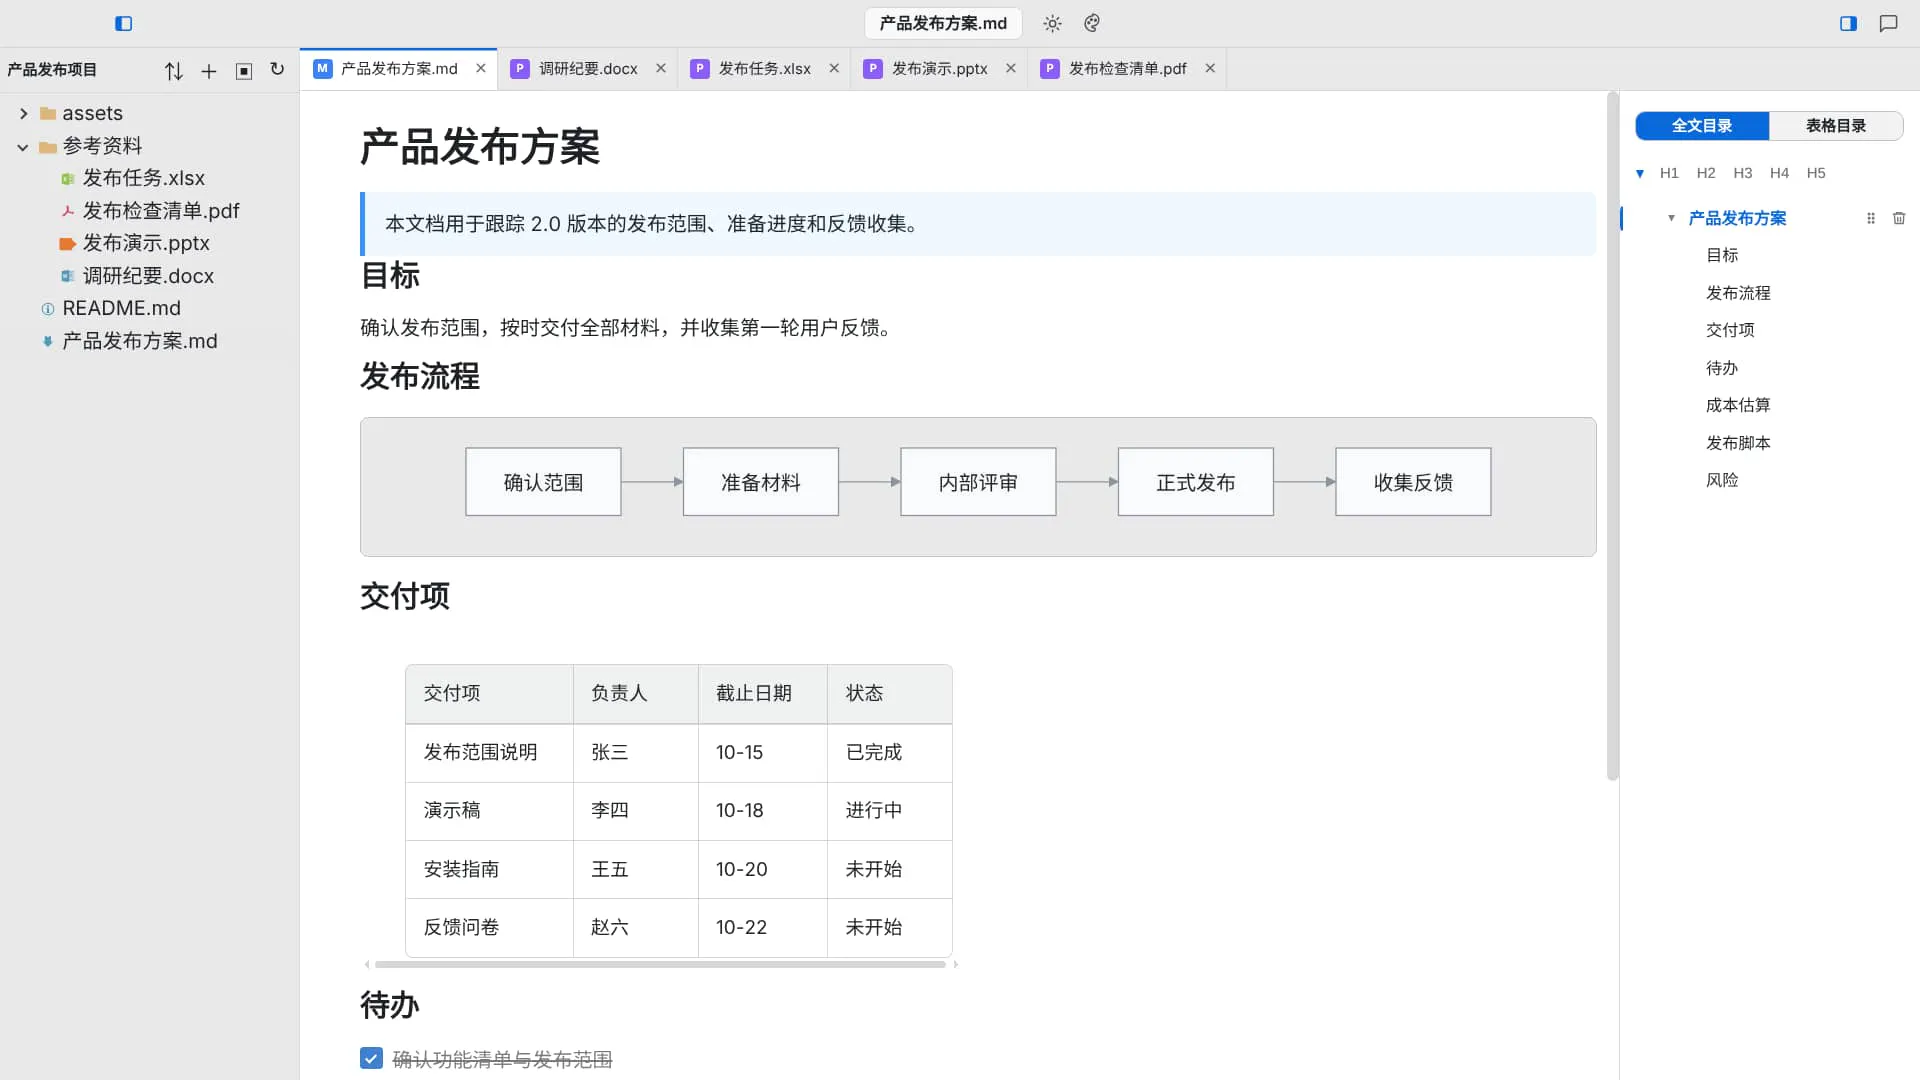Viewport: 1920px width, 1080px height.
Task: Filter outline by H2 level
Action: 1706,173
